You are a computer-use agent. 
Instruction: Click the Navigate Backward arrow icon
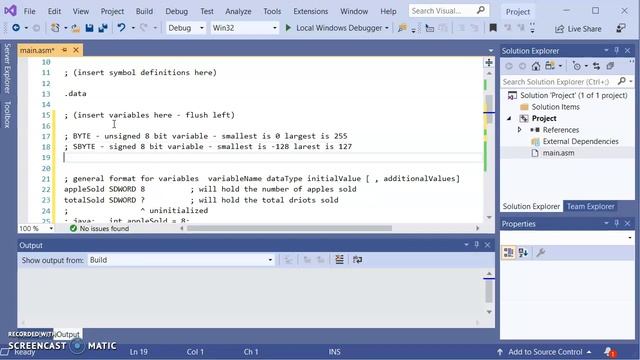click(16, 28)
